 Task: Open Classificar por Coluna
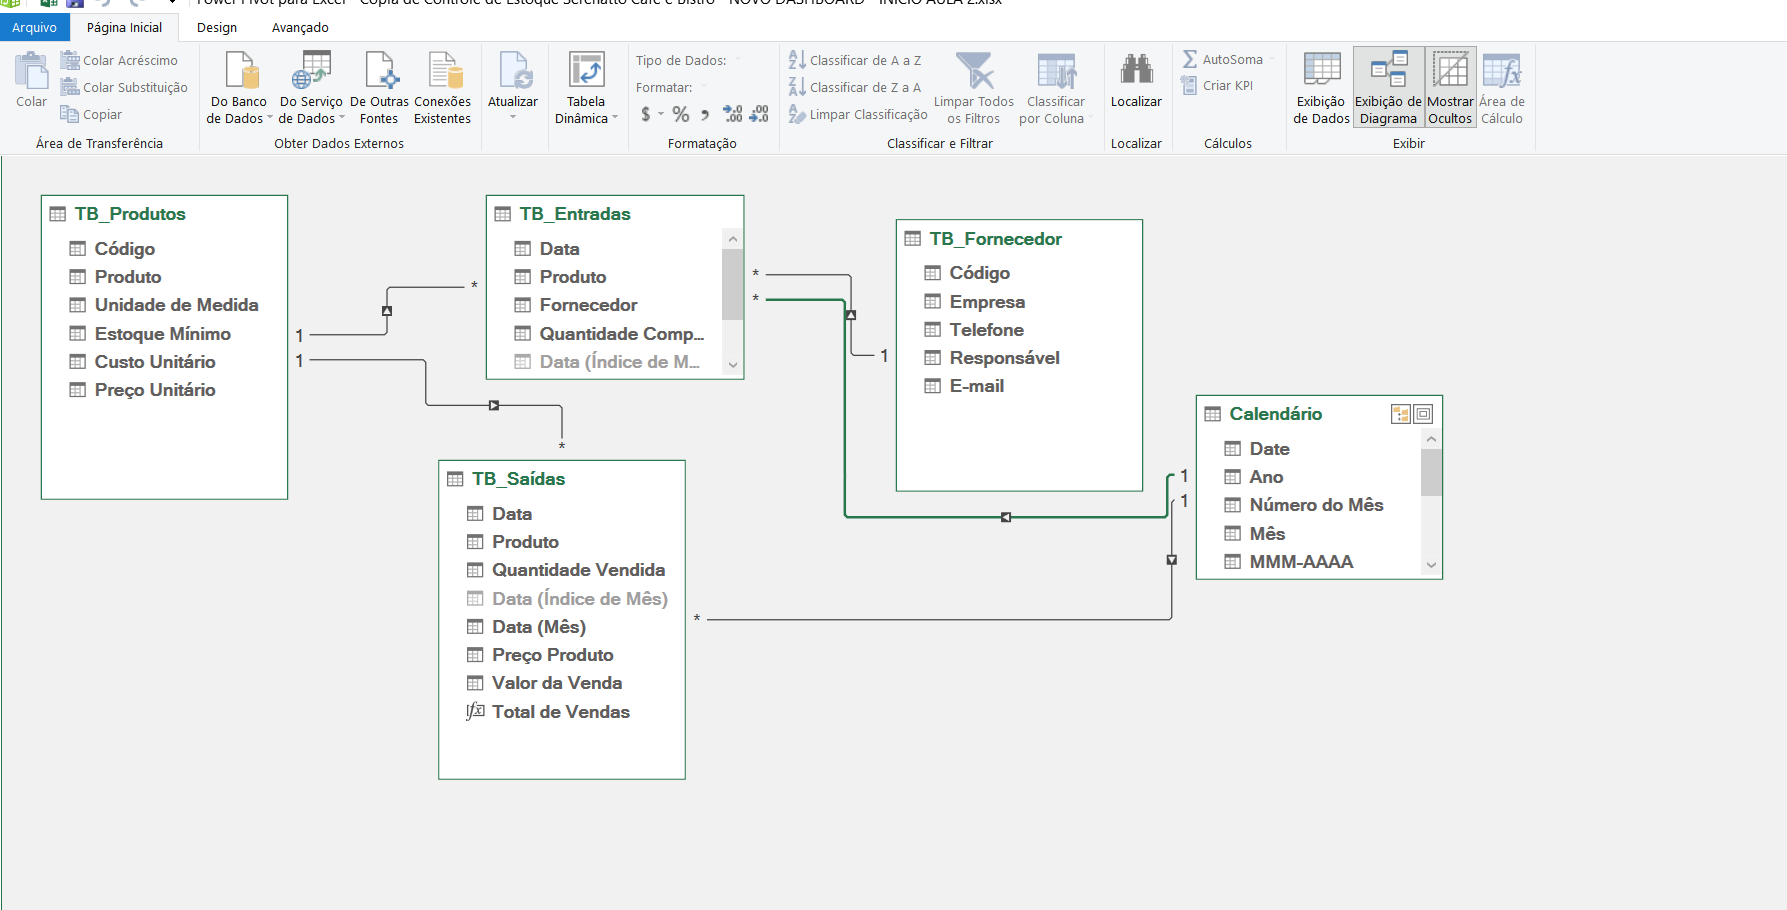tap(1056, 88)
